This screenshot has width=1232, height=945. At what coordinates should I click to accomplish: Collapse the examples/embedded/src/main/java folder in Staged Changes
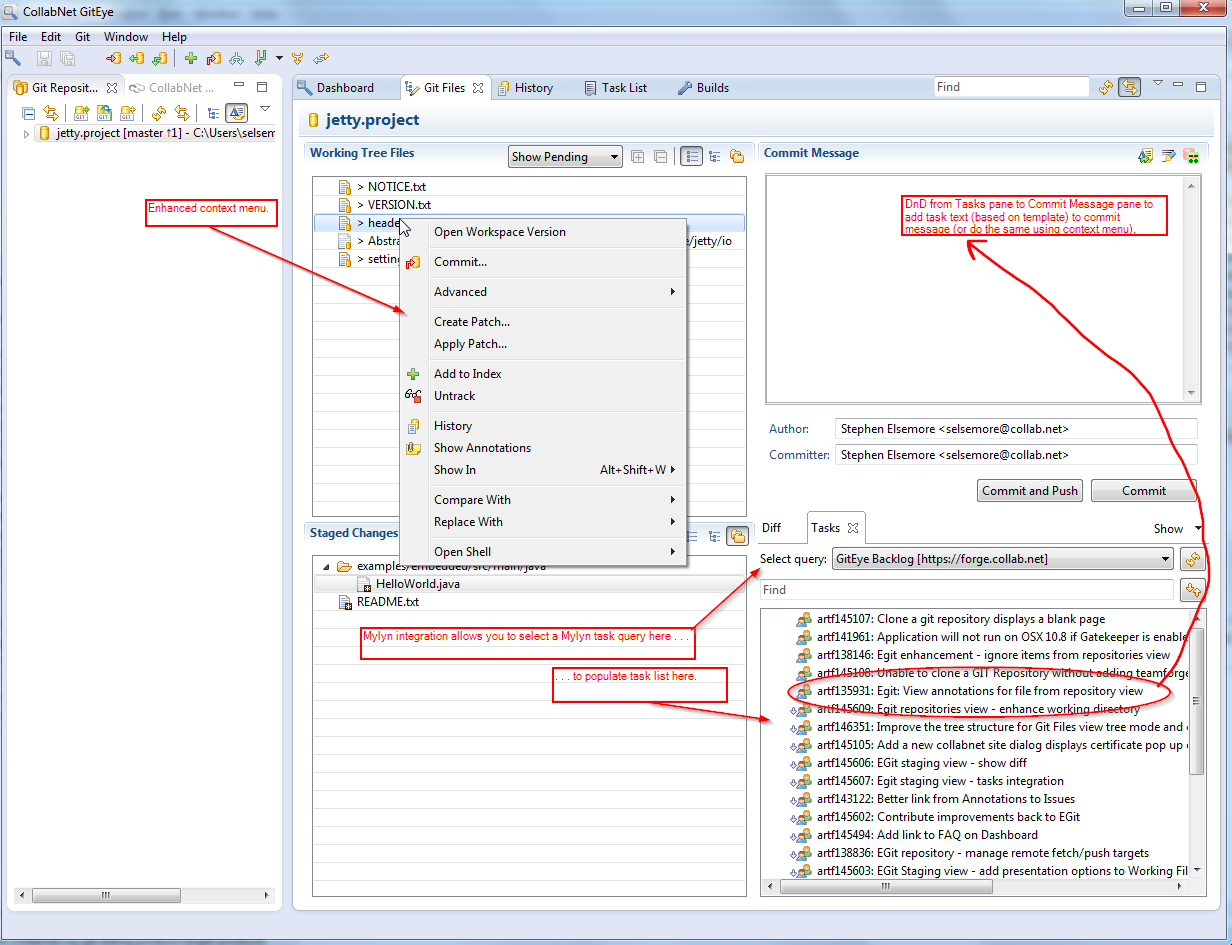coord(326,567)
